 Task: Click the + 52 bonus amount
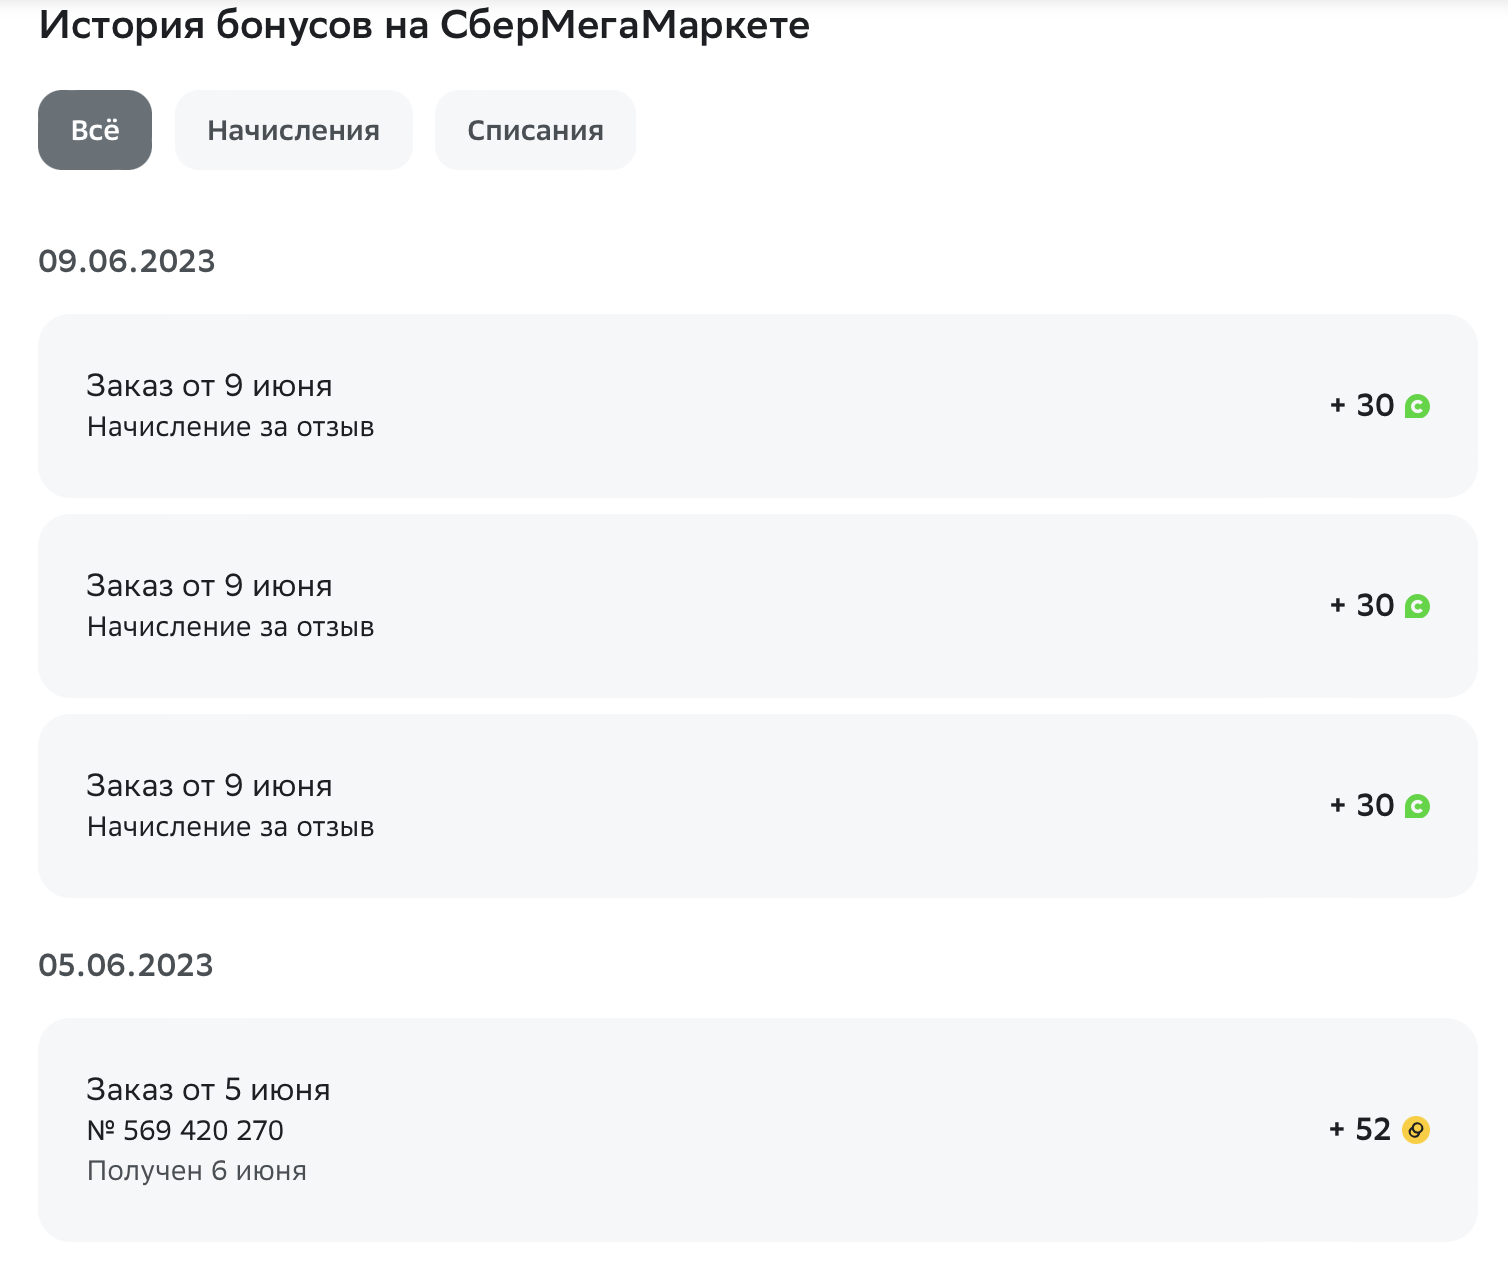click(1360, 1130)
